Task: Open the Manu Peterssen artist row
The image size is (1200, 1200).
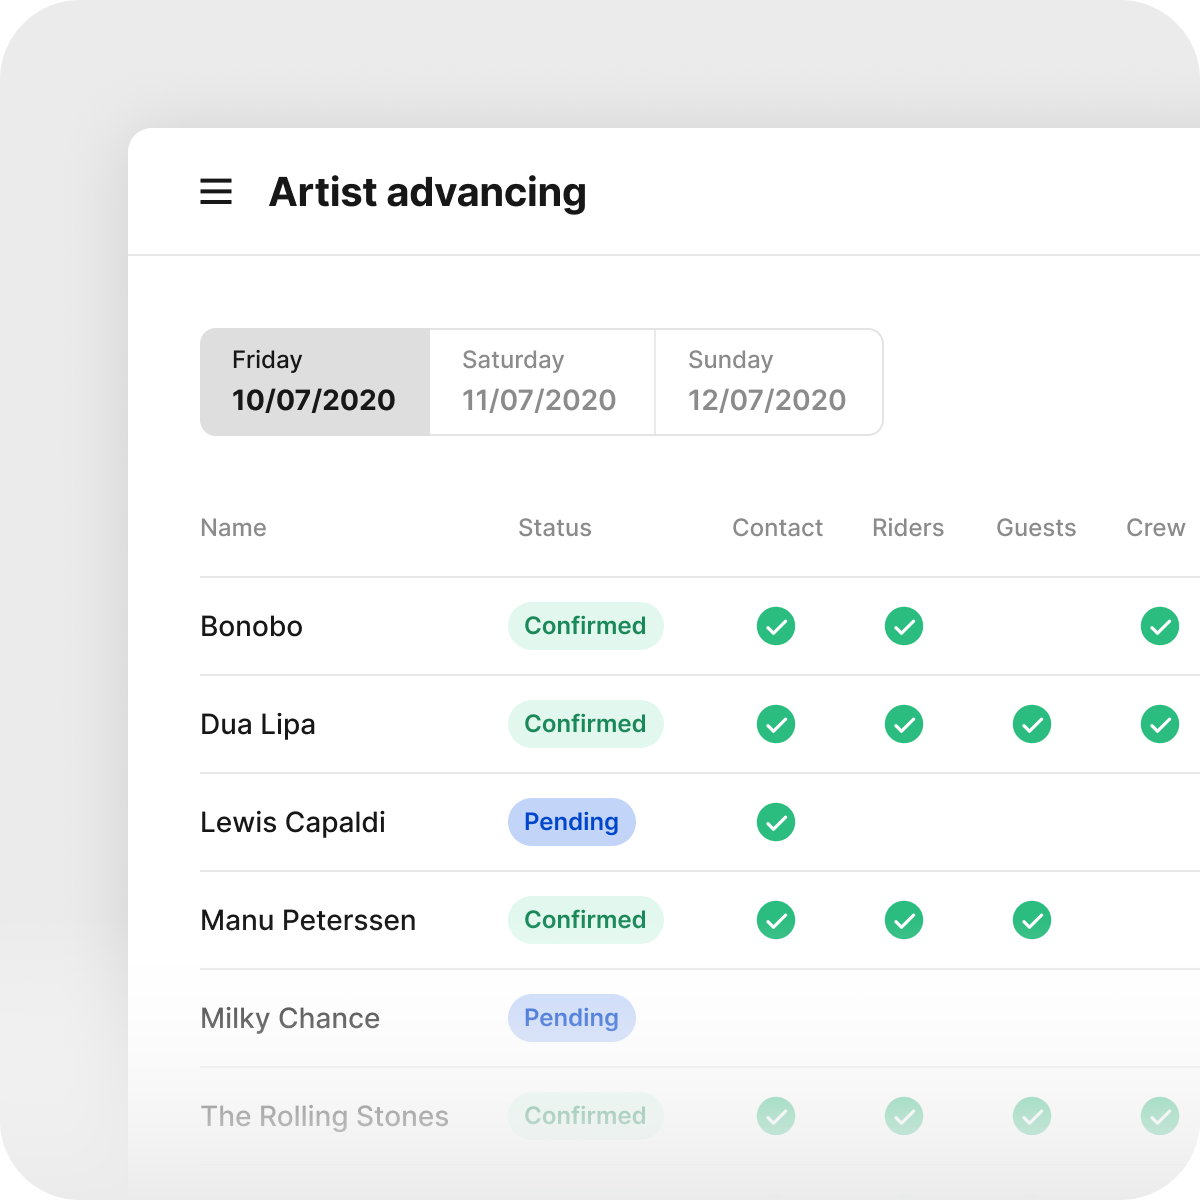Action: pyautogui.click(x=308, y=920)
